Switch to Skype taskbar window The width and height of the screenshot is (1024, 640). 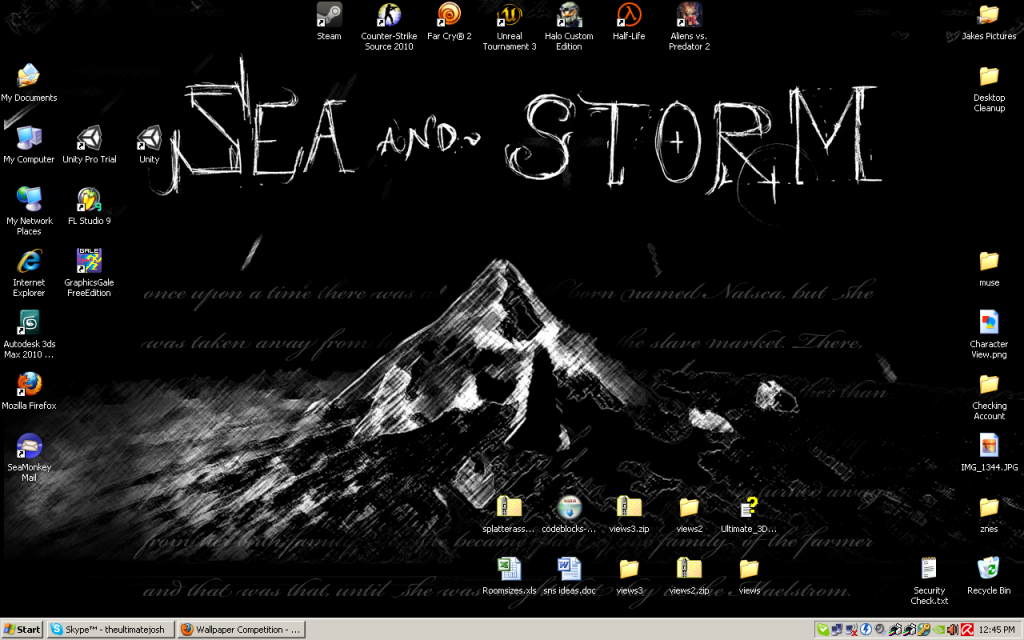pos(110,629)
